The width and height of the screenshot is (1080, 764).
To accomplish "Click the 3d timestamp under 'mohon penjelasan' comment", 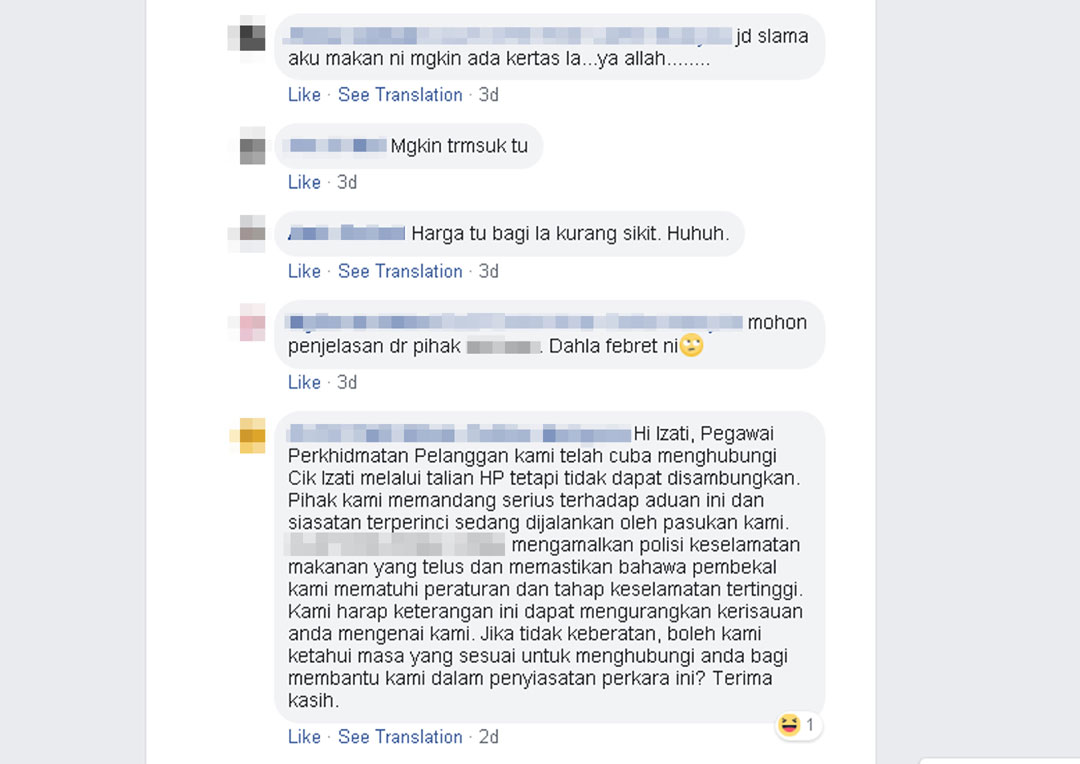I will [x=346, y=382].
